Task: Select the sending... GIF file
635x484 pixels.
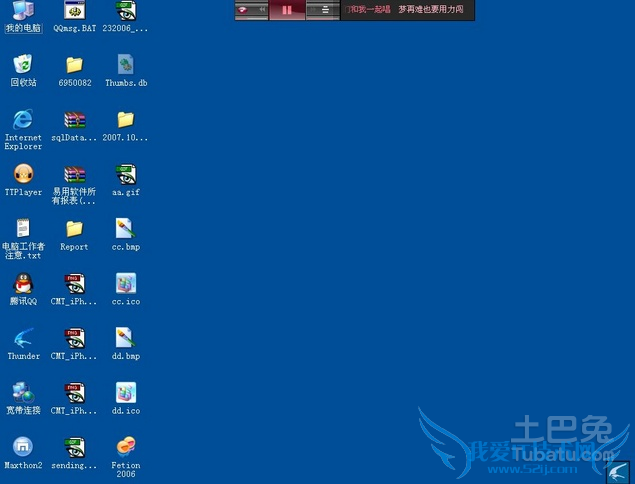Action: tap(75, 453)
